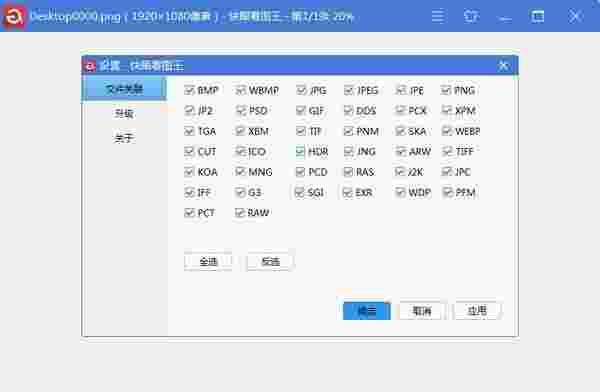Toggle the PNM checkbox

pyautogui.click(x=349, y=131)
